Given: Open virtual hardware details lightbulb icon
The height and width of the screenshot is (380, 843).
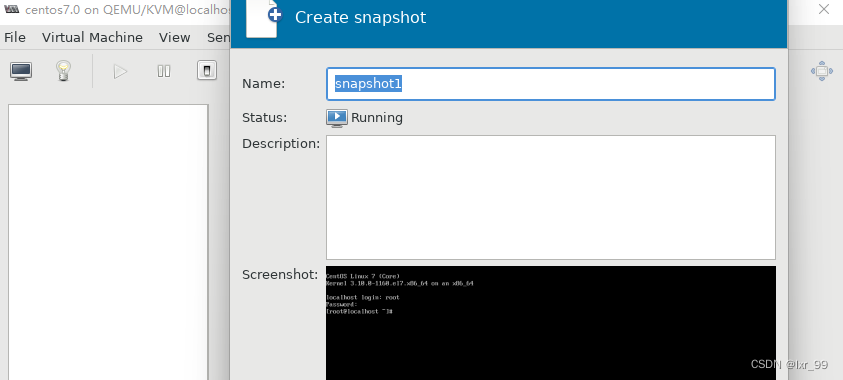Looking at the screenshot, I should tap(64, 71).
